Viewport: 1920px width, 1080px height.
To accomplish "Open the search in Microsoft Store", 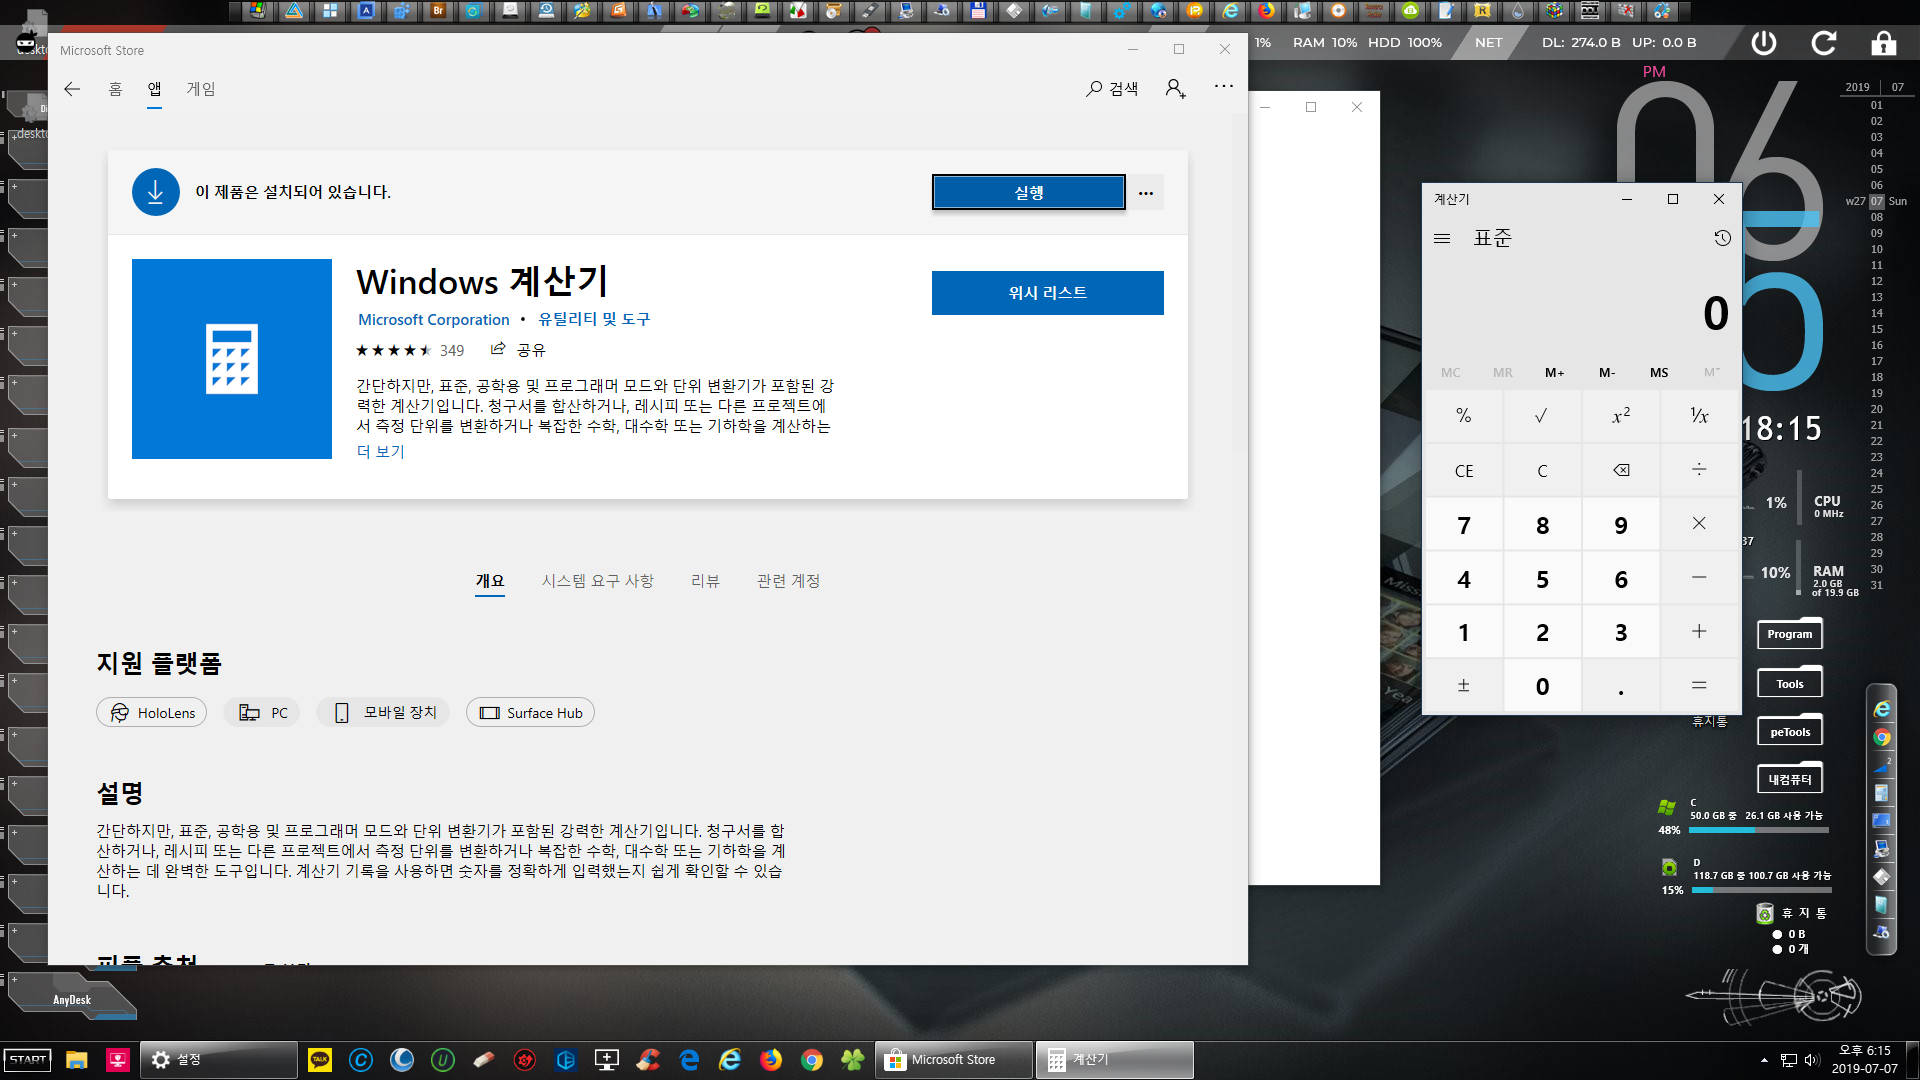I will (1112, 89).
